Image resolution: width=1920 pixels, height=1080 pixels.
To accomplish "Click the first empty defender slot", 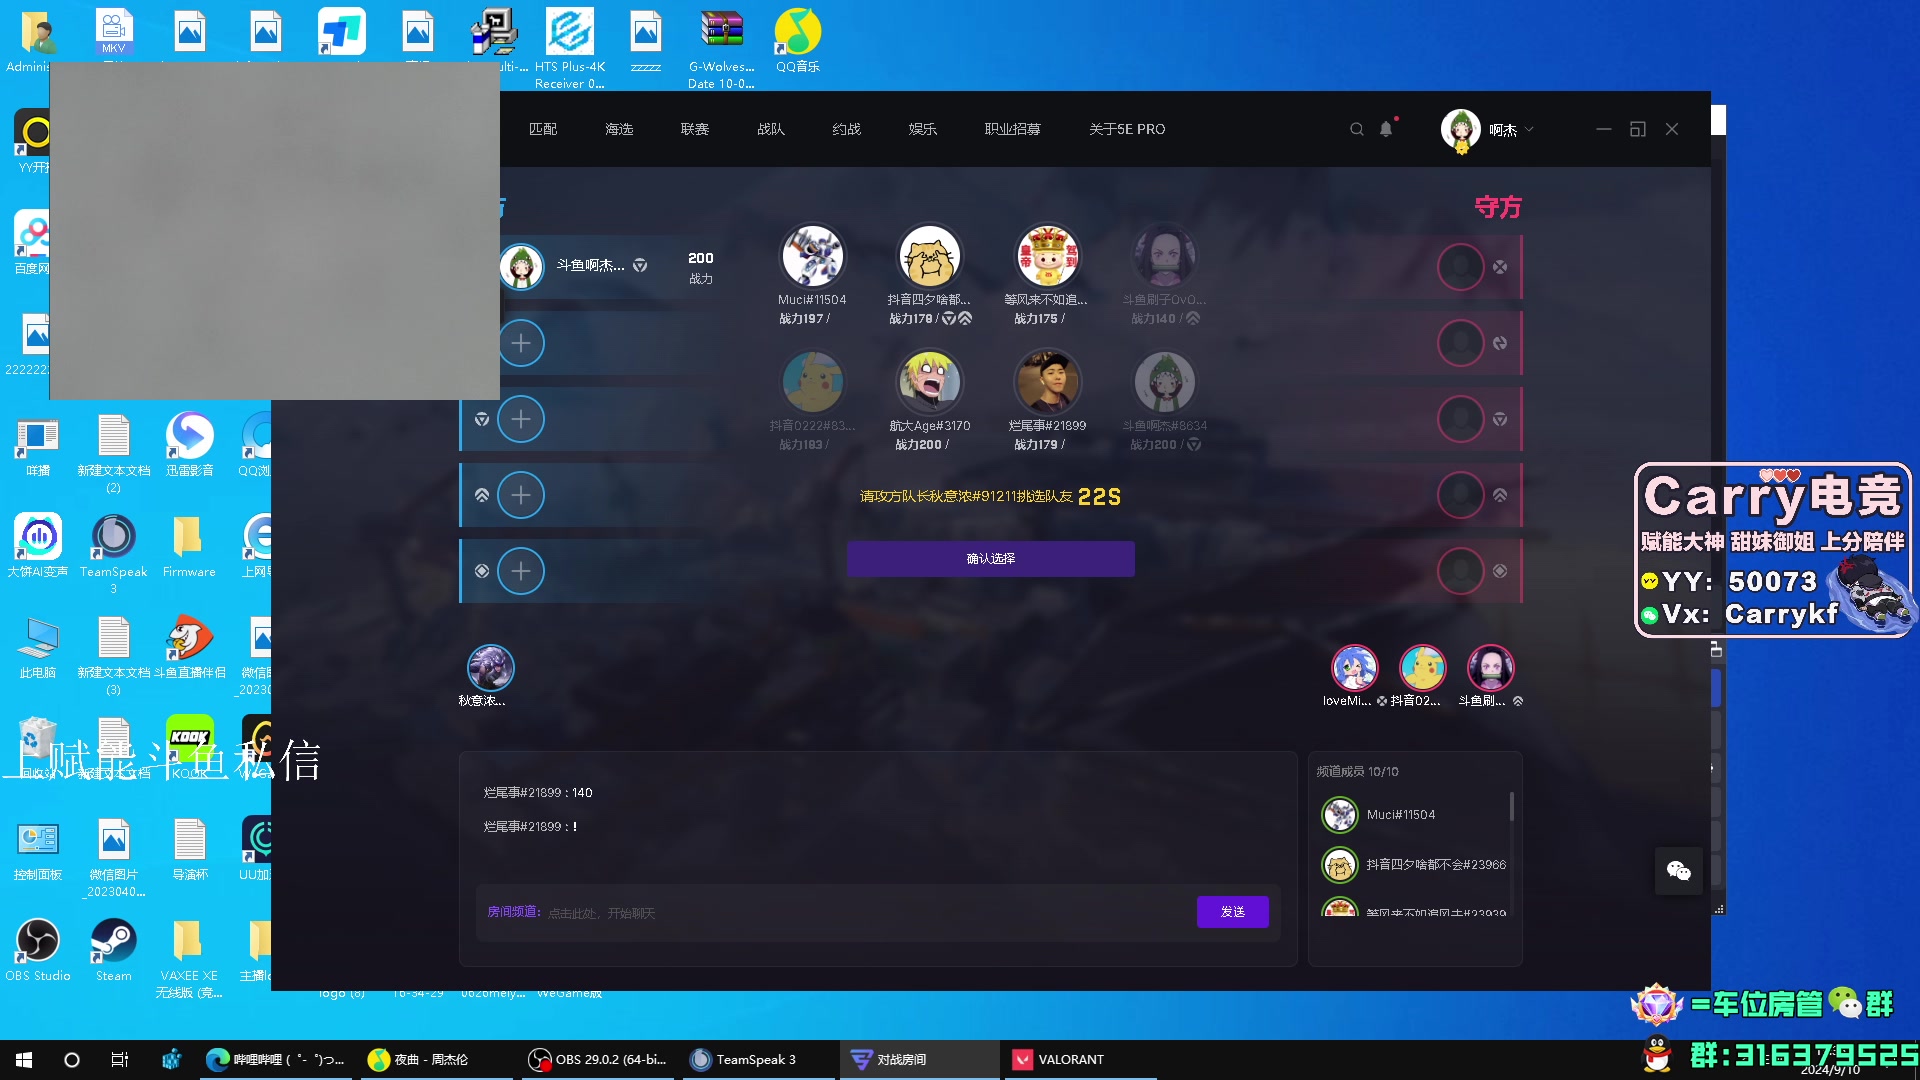I will click(x=1460, y=267).
